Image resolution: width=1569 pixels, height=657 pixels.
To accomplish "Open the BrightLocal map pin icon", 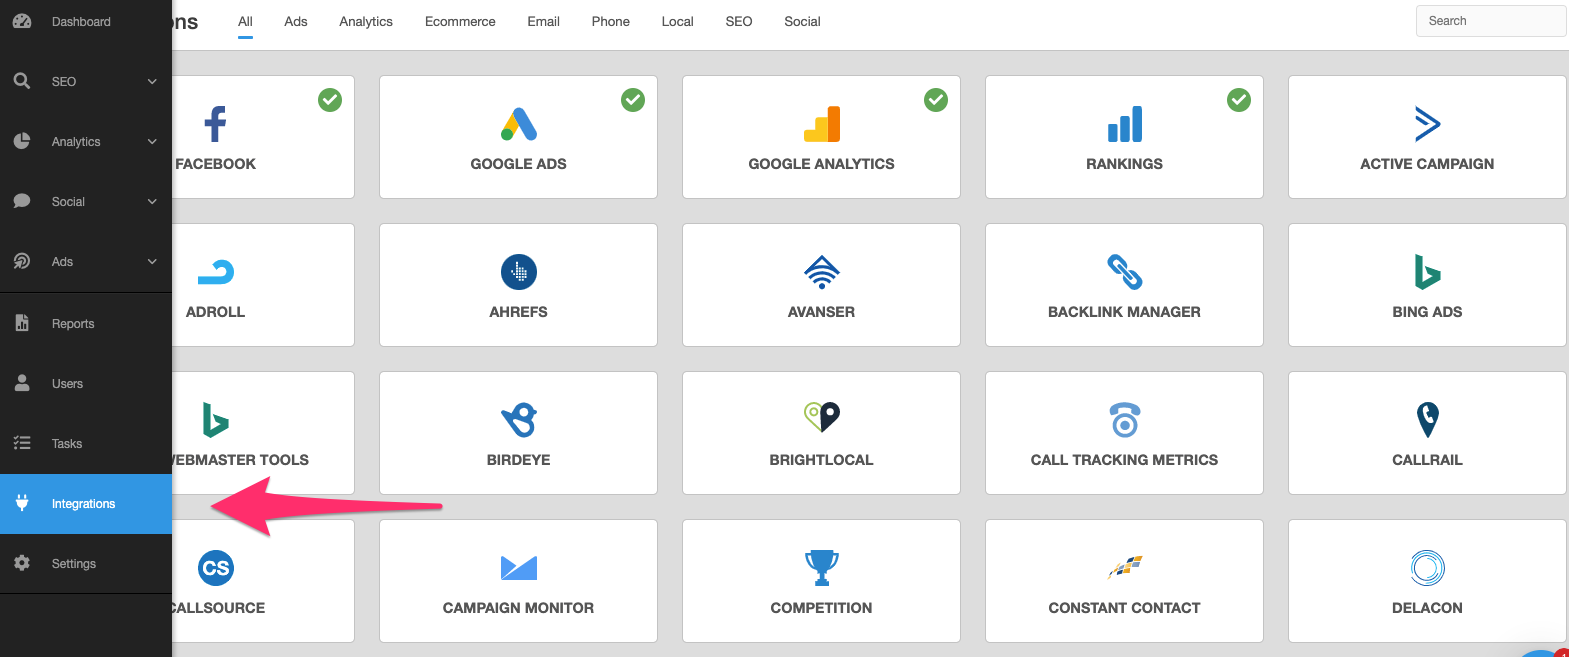I will (x=822, y=417).
